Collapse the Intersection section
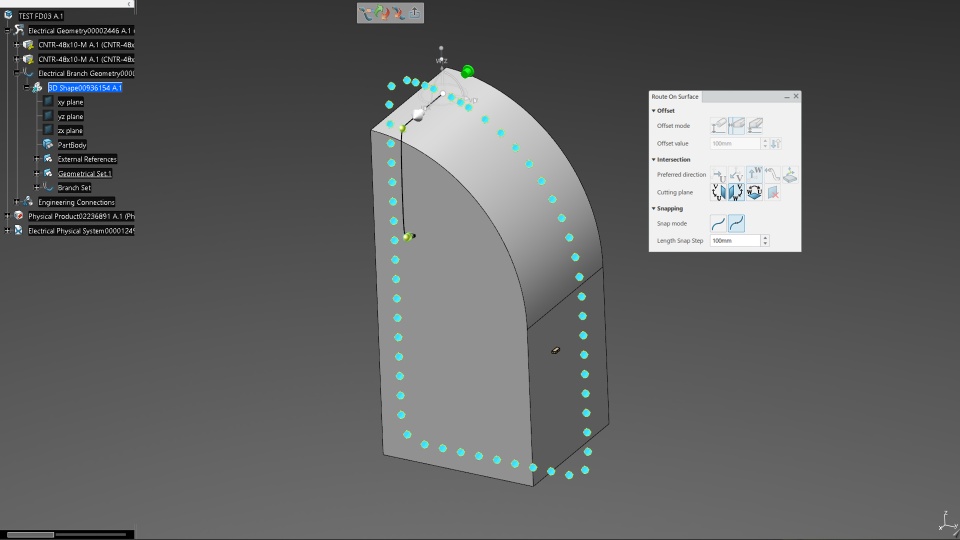 coord(653,160)
